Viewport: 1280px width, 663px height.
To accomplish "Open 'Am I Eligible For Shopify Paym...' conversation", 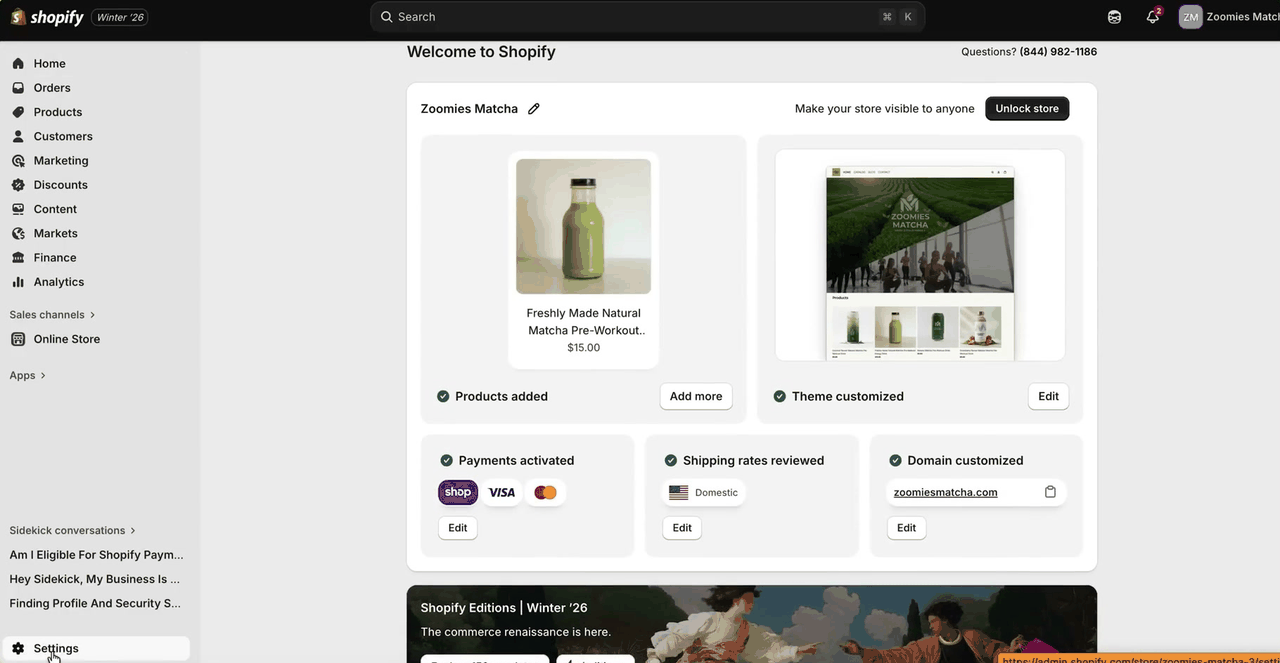I will [x=96, y=555].
